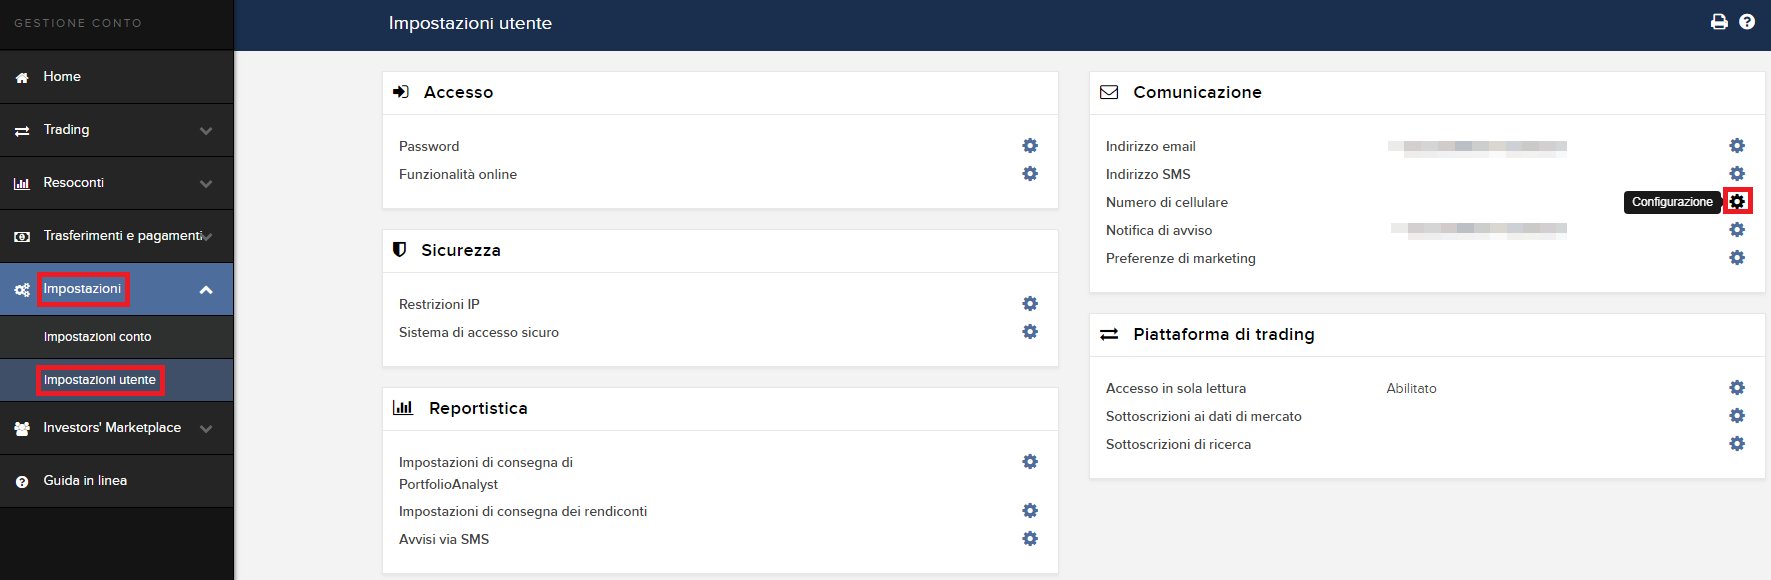Viewport: 1771px width, 580px height.
Task: Open the Password configuration gear
Action: [1030, 146]
